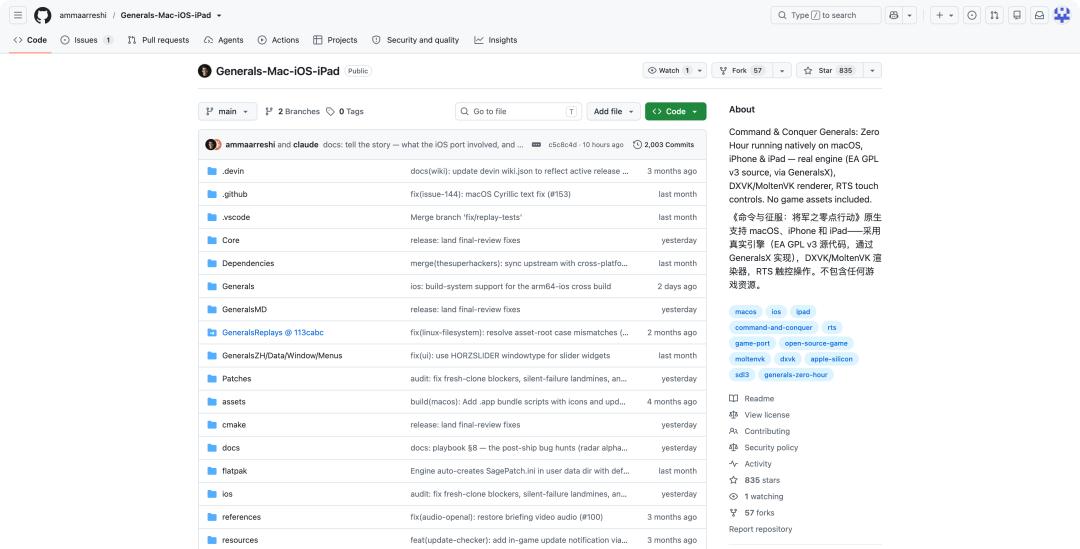Open the cmake folder
Screen dimensions: 1080x549
click(x=233, y=424)
